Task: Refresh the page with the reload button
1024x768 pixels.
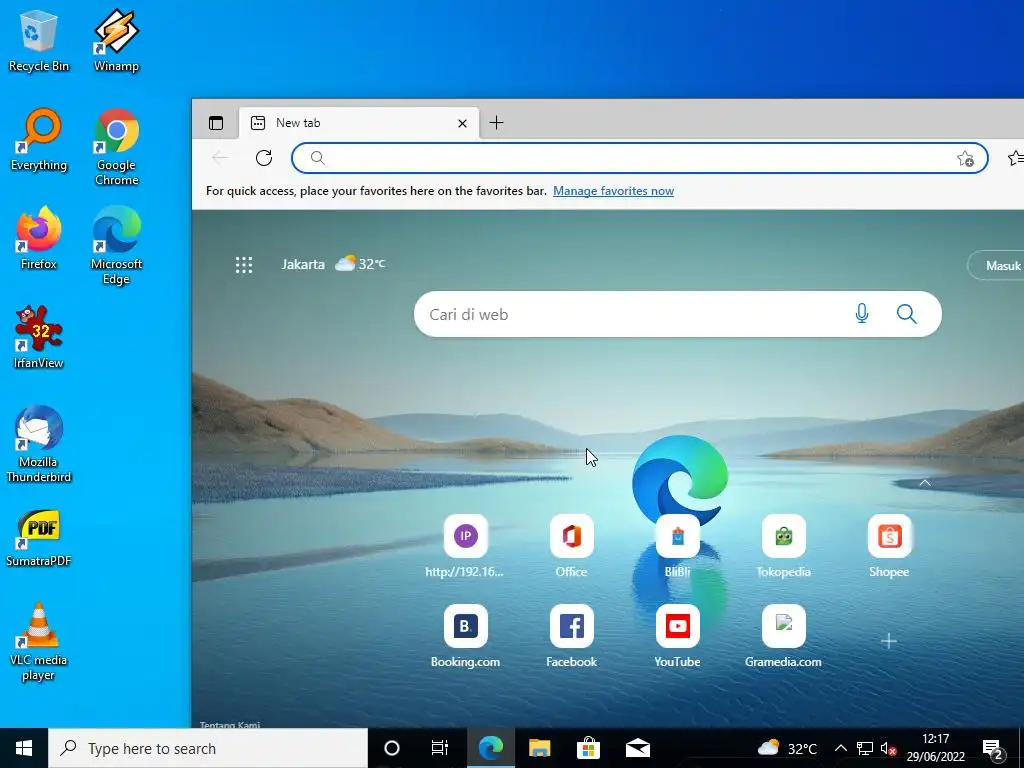Action: click(264, 157)
